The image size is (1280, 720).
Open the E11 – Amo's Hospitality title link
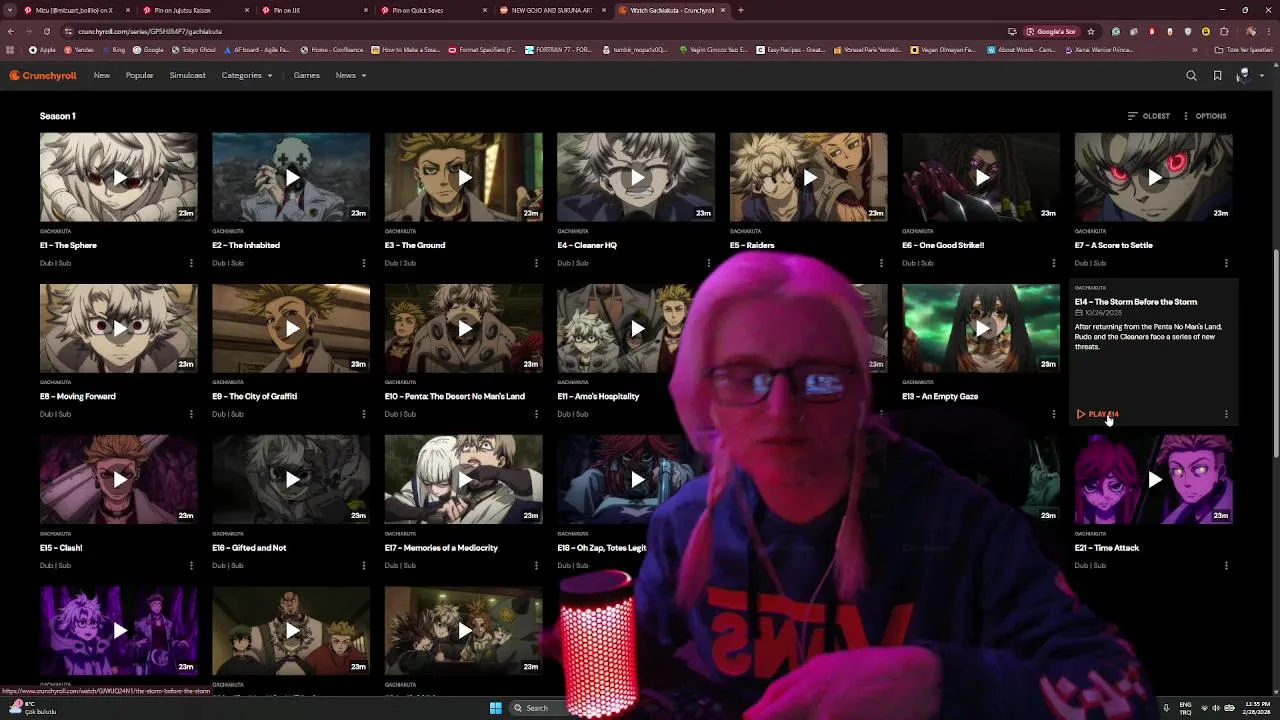pyautogui.click(x=598, y=396)
